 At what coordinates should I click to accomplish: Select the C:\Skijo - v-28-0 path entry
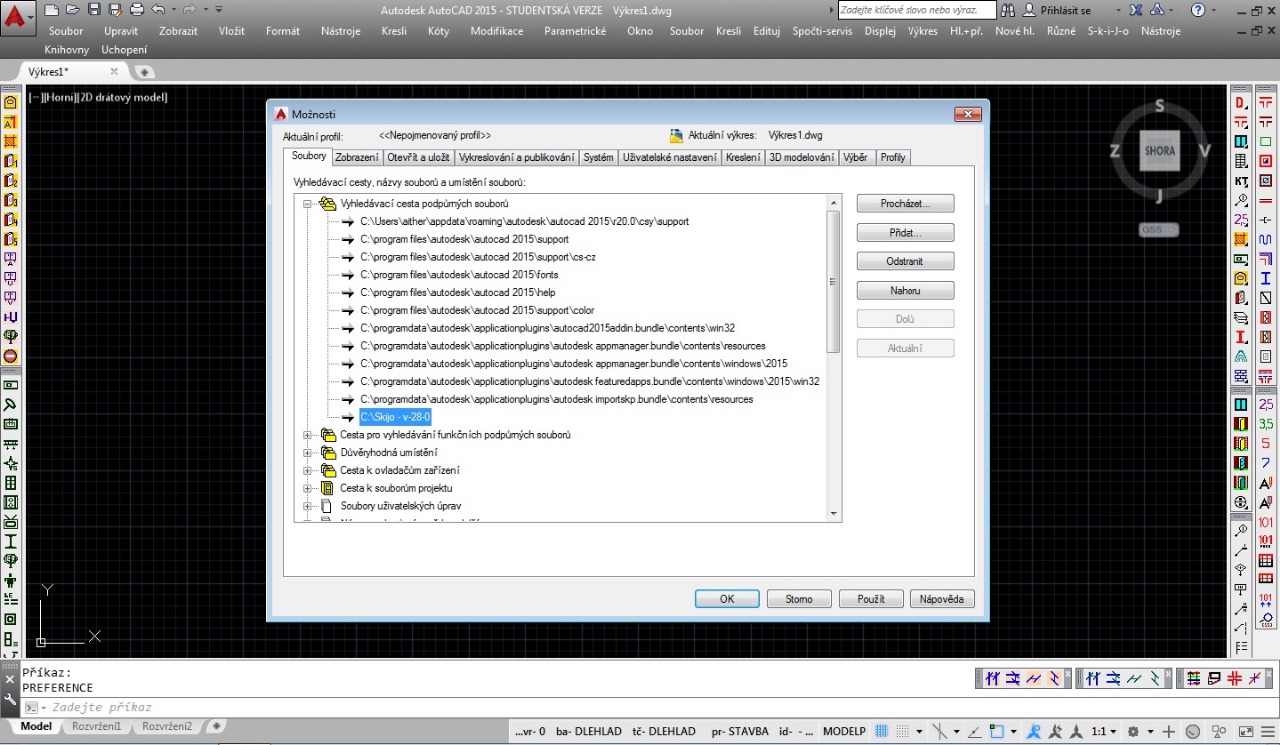point(395,417)
